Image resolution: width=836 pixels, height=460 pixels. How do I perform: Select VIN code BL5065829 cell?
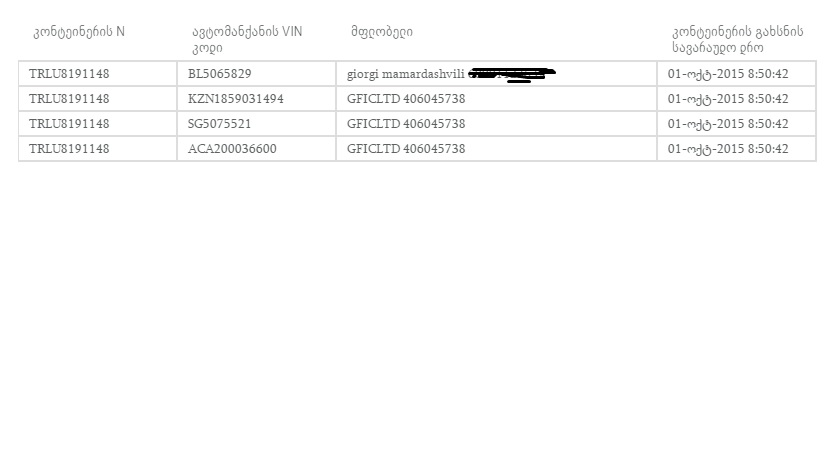[x=256, y=74]
